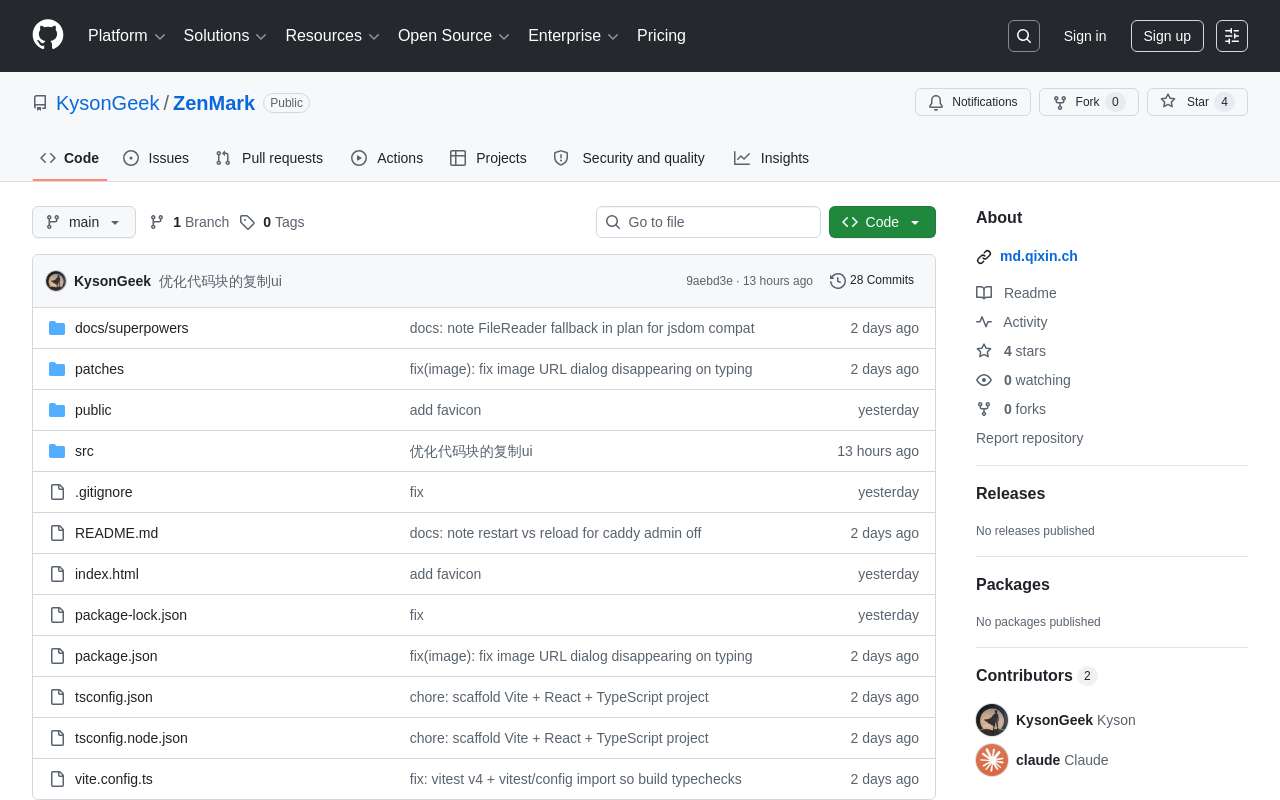This screenshot has width=1280, height=800.
Task: Click the patches folder icon
Action: 57,369
